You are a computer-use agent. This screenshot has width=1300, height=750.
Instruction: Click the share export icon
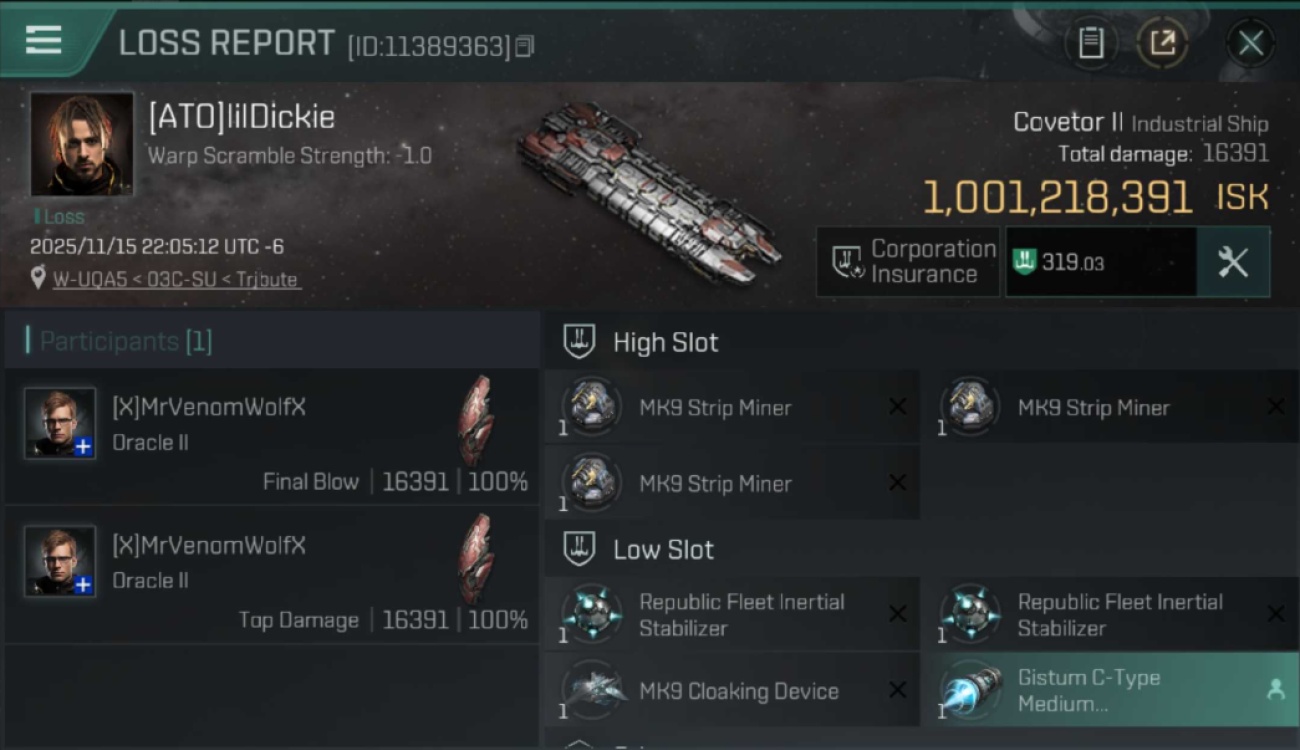pos(1162,43)
